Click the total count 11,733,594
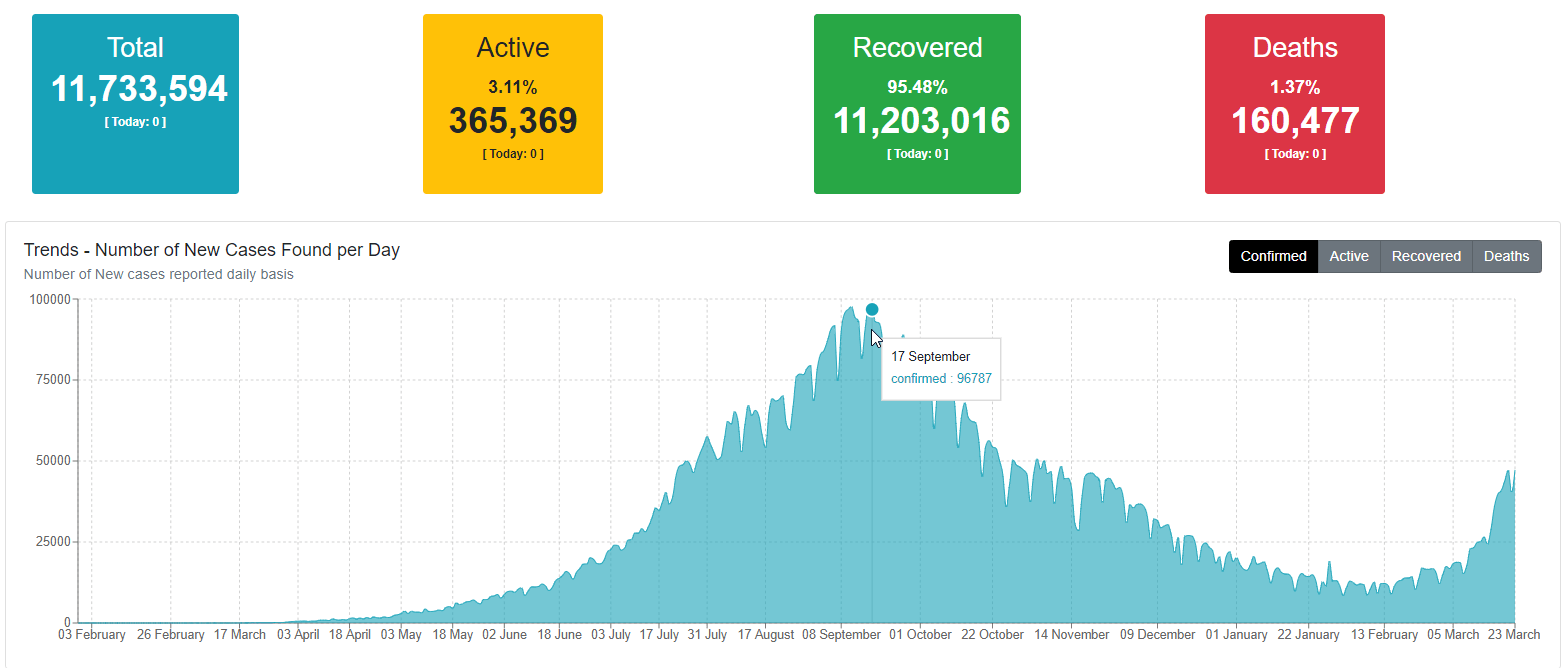The image size is (1566, 668). [x=139, y=89]
